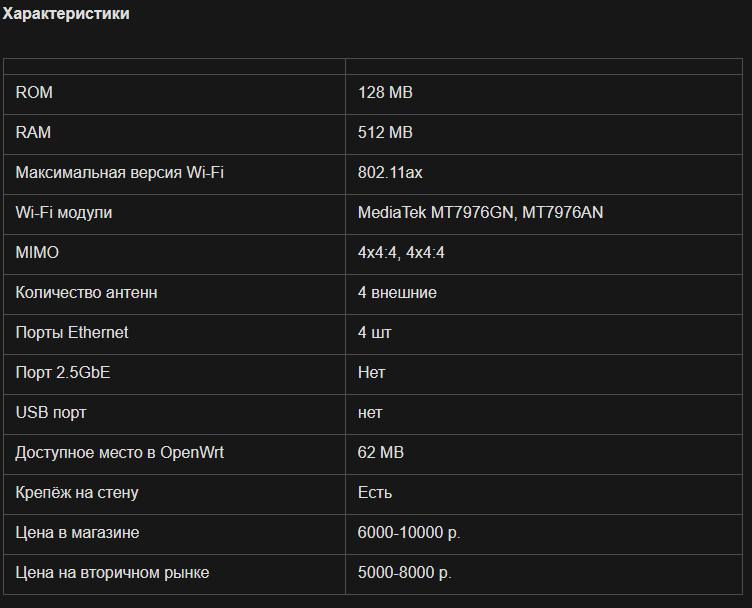Select the Wi-Fi модули label
The height and width of the screenshot is (608, 752).
pyautogui.click(x=64, y=212)
